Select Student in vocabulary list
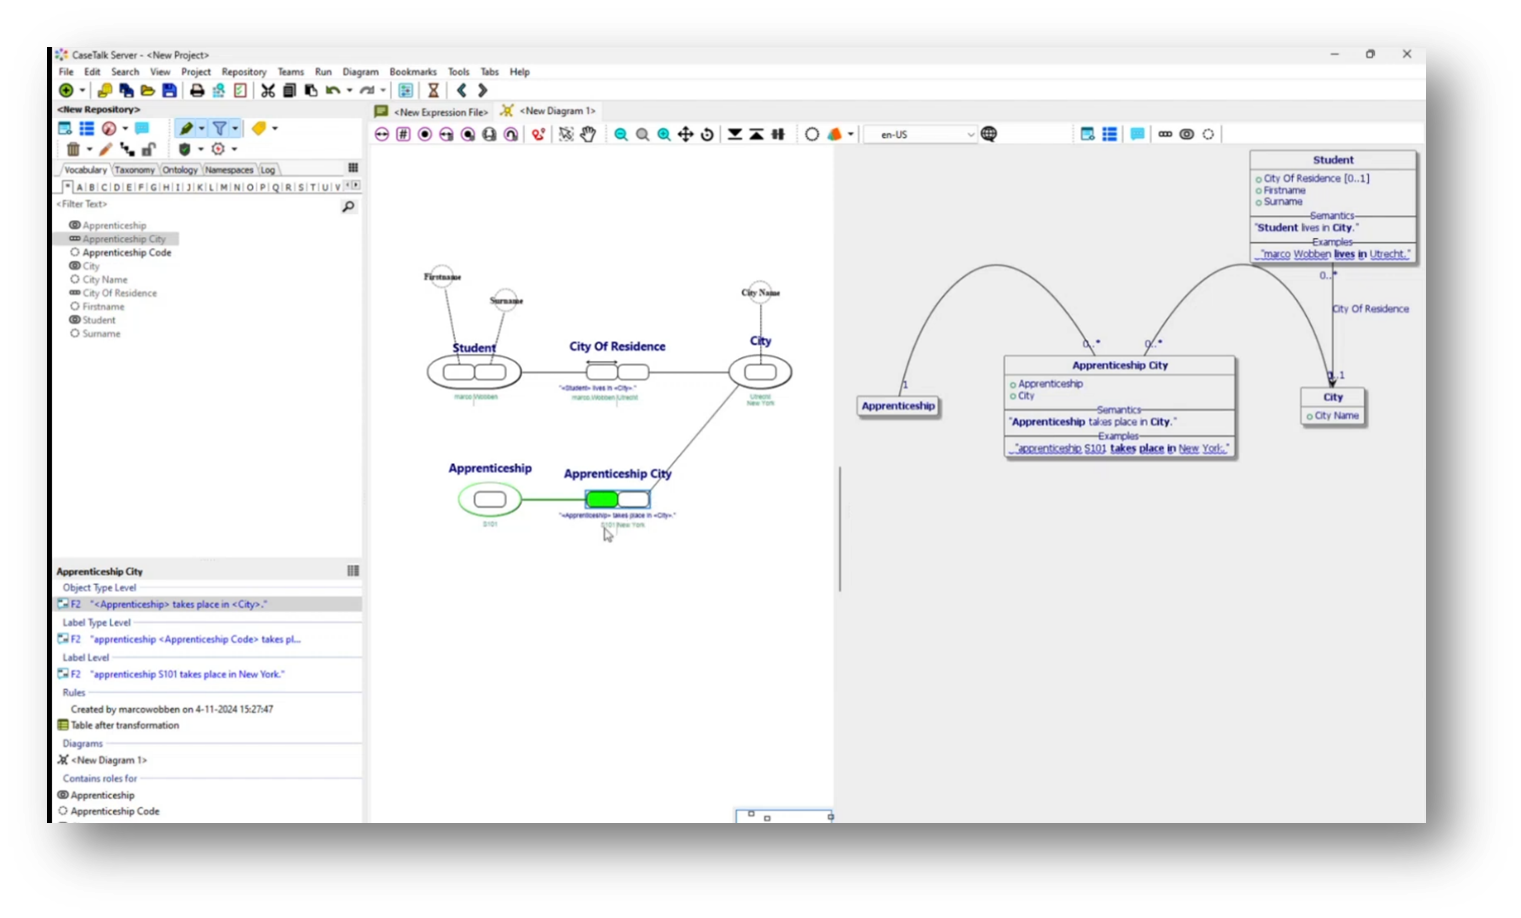1521x918 pixels. point(92,320)
